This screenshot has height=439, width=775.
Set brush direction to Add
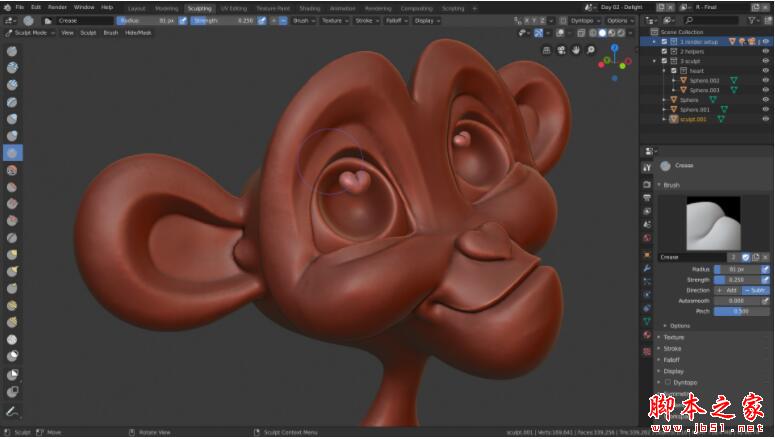(x=727, y=289)
